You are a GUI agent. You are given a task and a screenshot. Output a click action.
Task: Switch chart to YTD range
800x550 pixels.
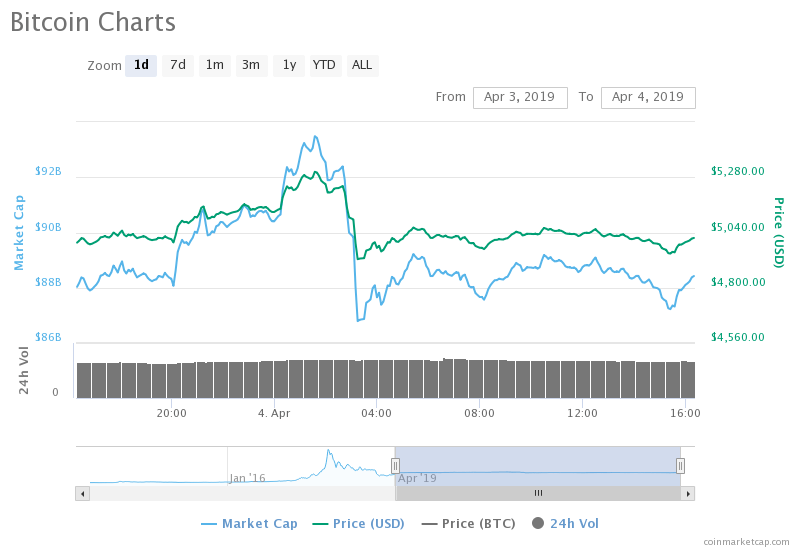point(324,65)
